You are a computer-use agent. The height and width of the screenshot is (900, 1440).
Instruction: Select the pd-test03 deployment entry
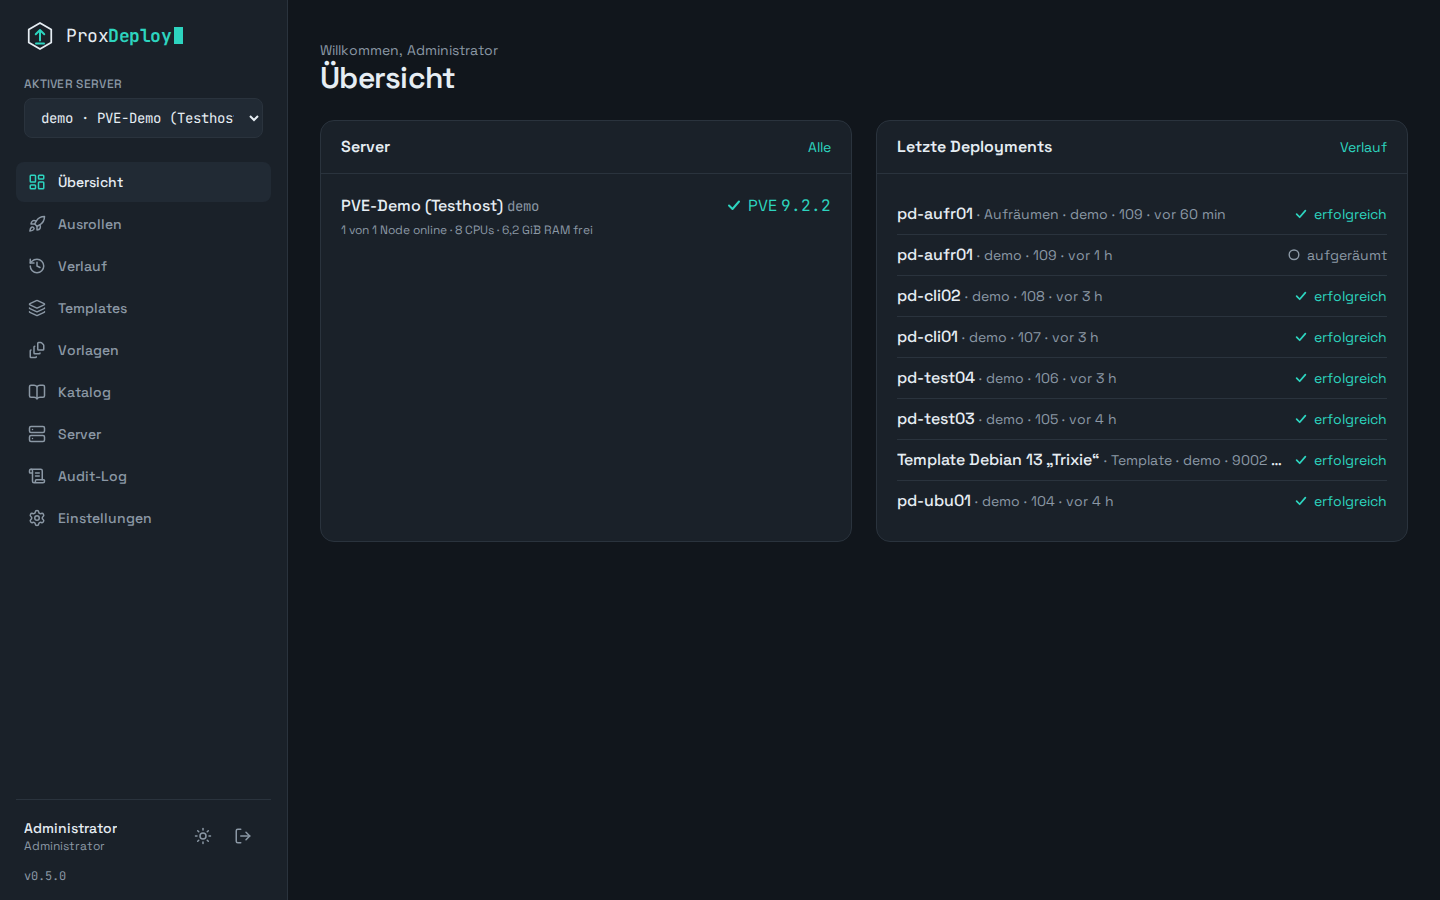click(1142, 419)
